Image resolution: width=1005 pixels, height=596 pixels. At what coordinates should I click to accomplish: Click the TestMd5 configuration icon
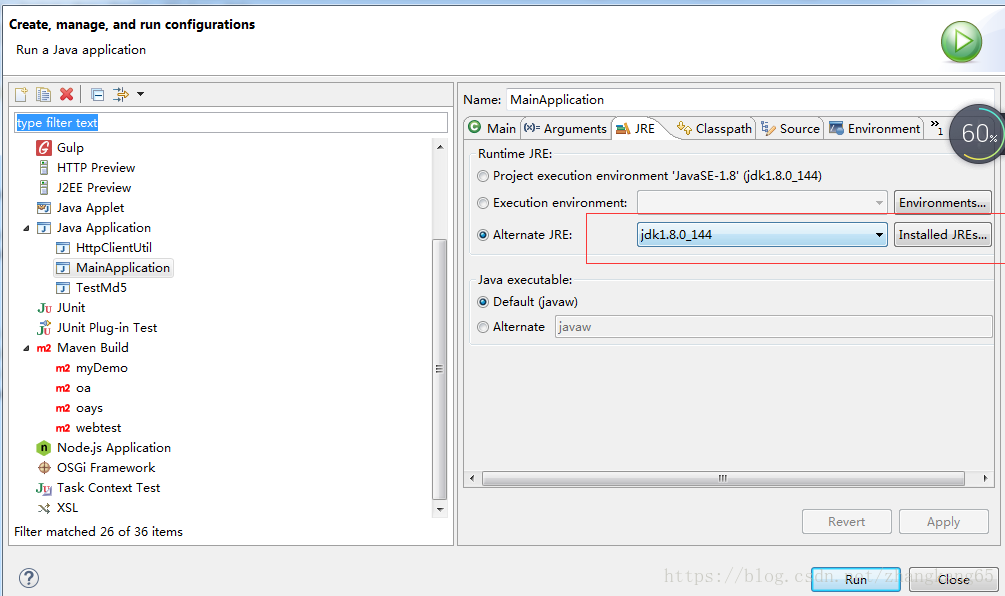click(x=63, y=288)
